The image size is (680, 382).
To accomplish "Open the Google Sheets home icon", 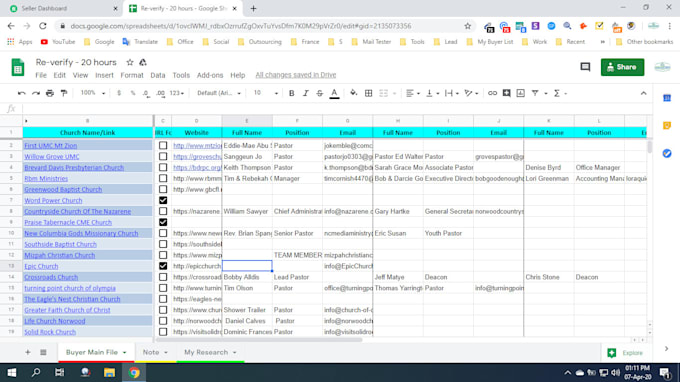I will (18, 67).
